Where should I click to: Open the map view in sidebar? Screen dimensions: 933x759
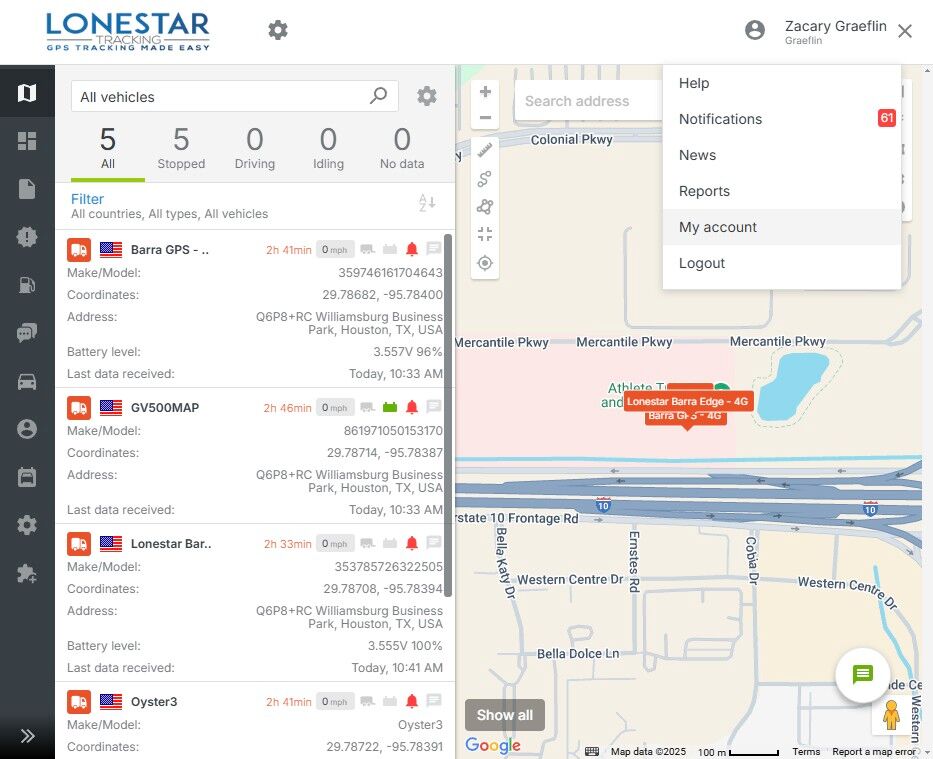[27, 92]
